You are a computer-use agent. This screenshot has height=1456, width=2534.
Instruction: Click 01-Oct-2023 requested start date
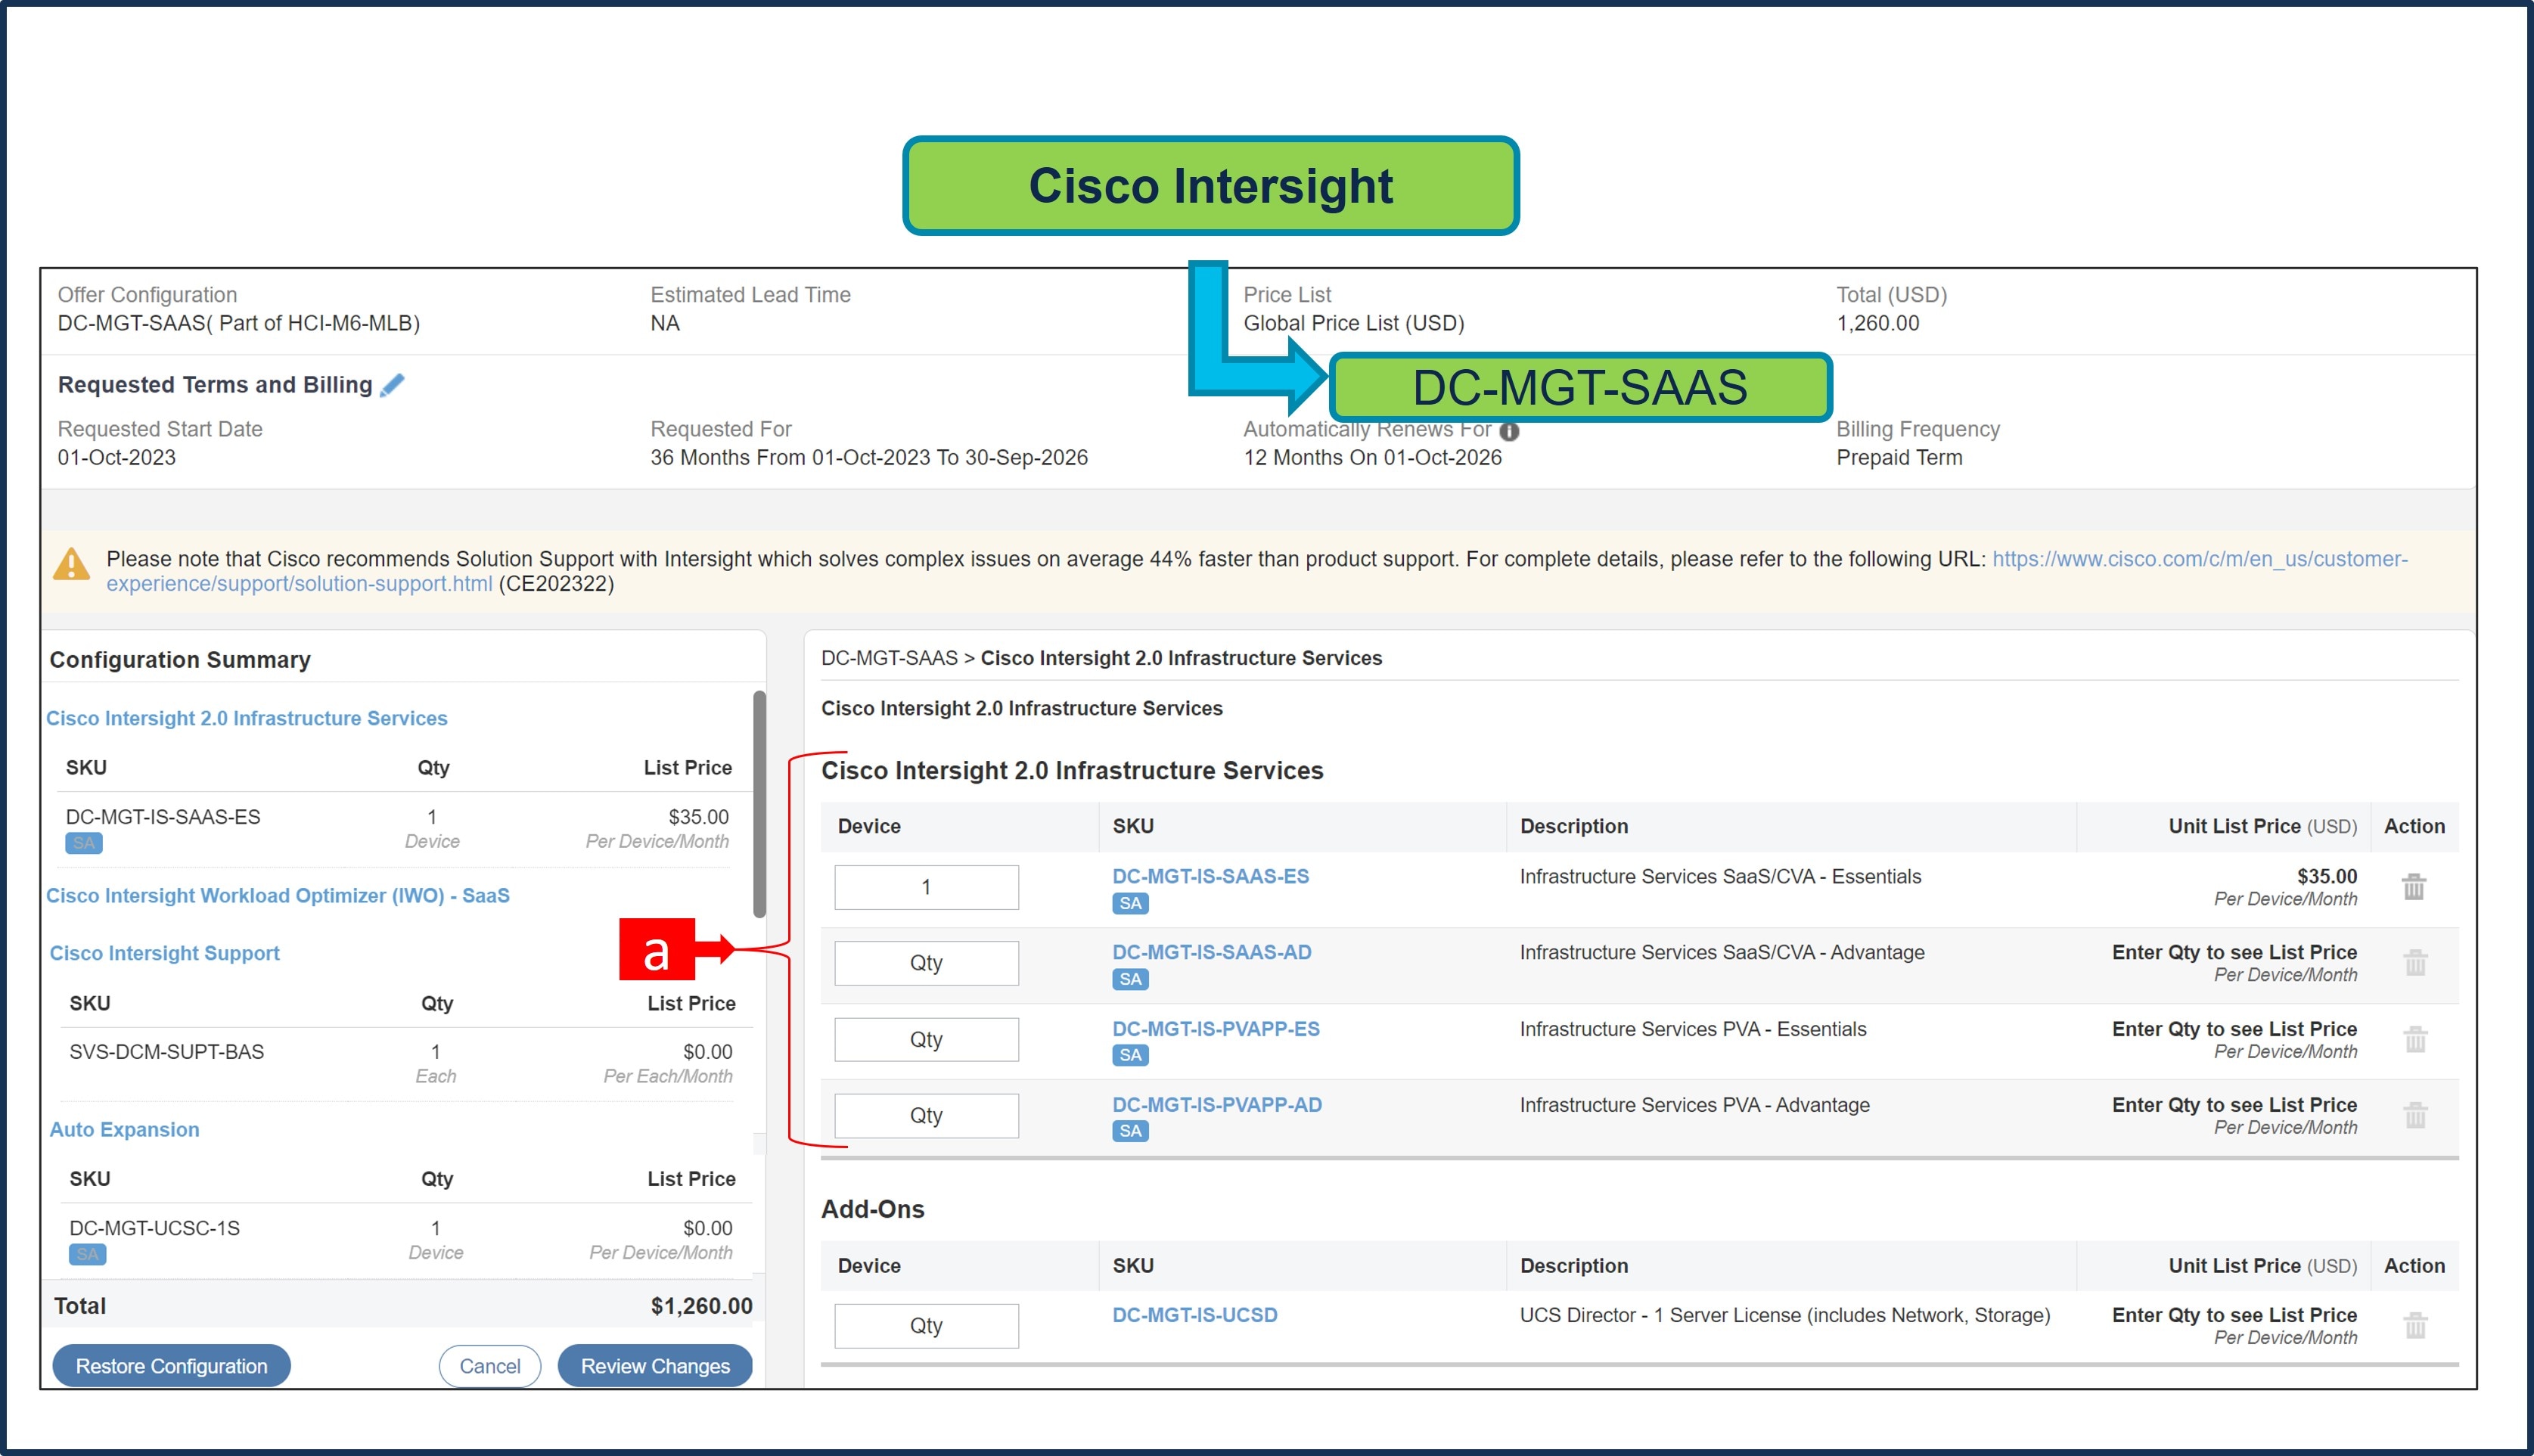pos(116,457)
